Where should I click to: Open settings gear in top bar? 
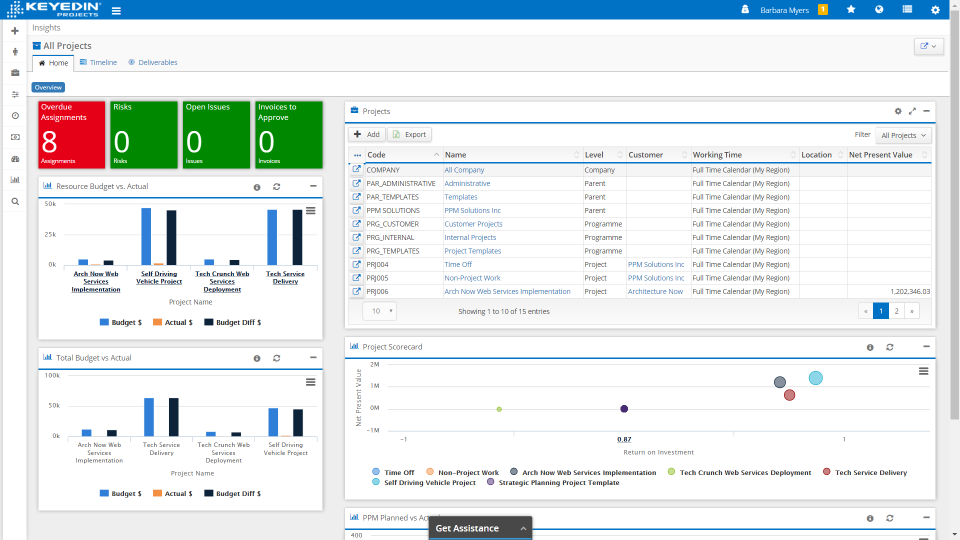(x=936, y=10)
